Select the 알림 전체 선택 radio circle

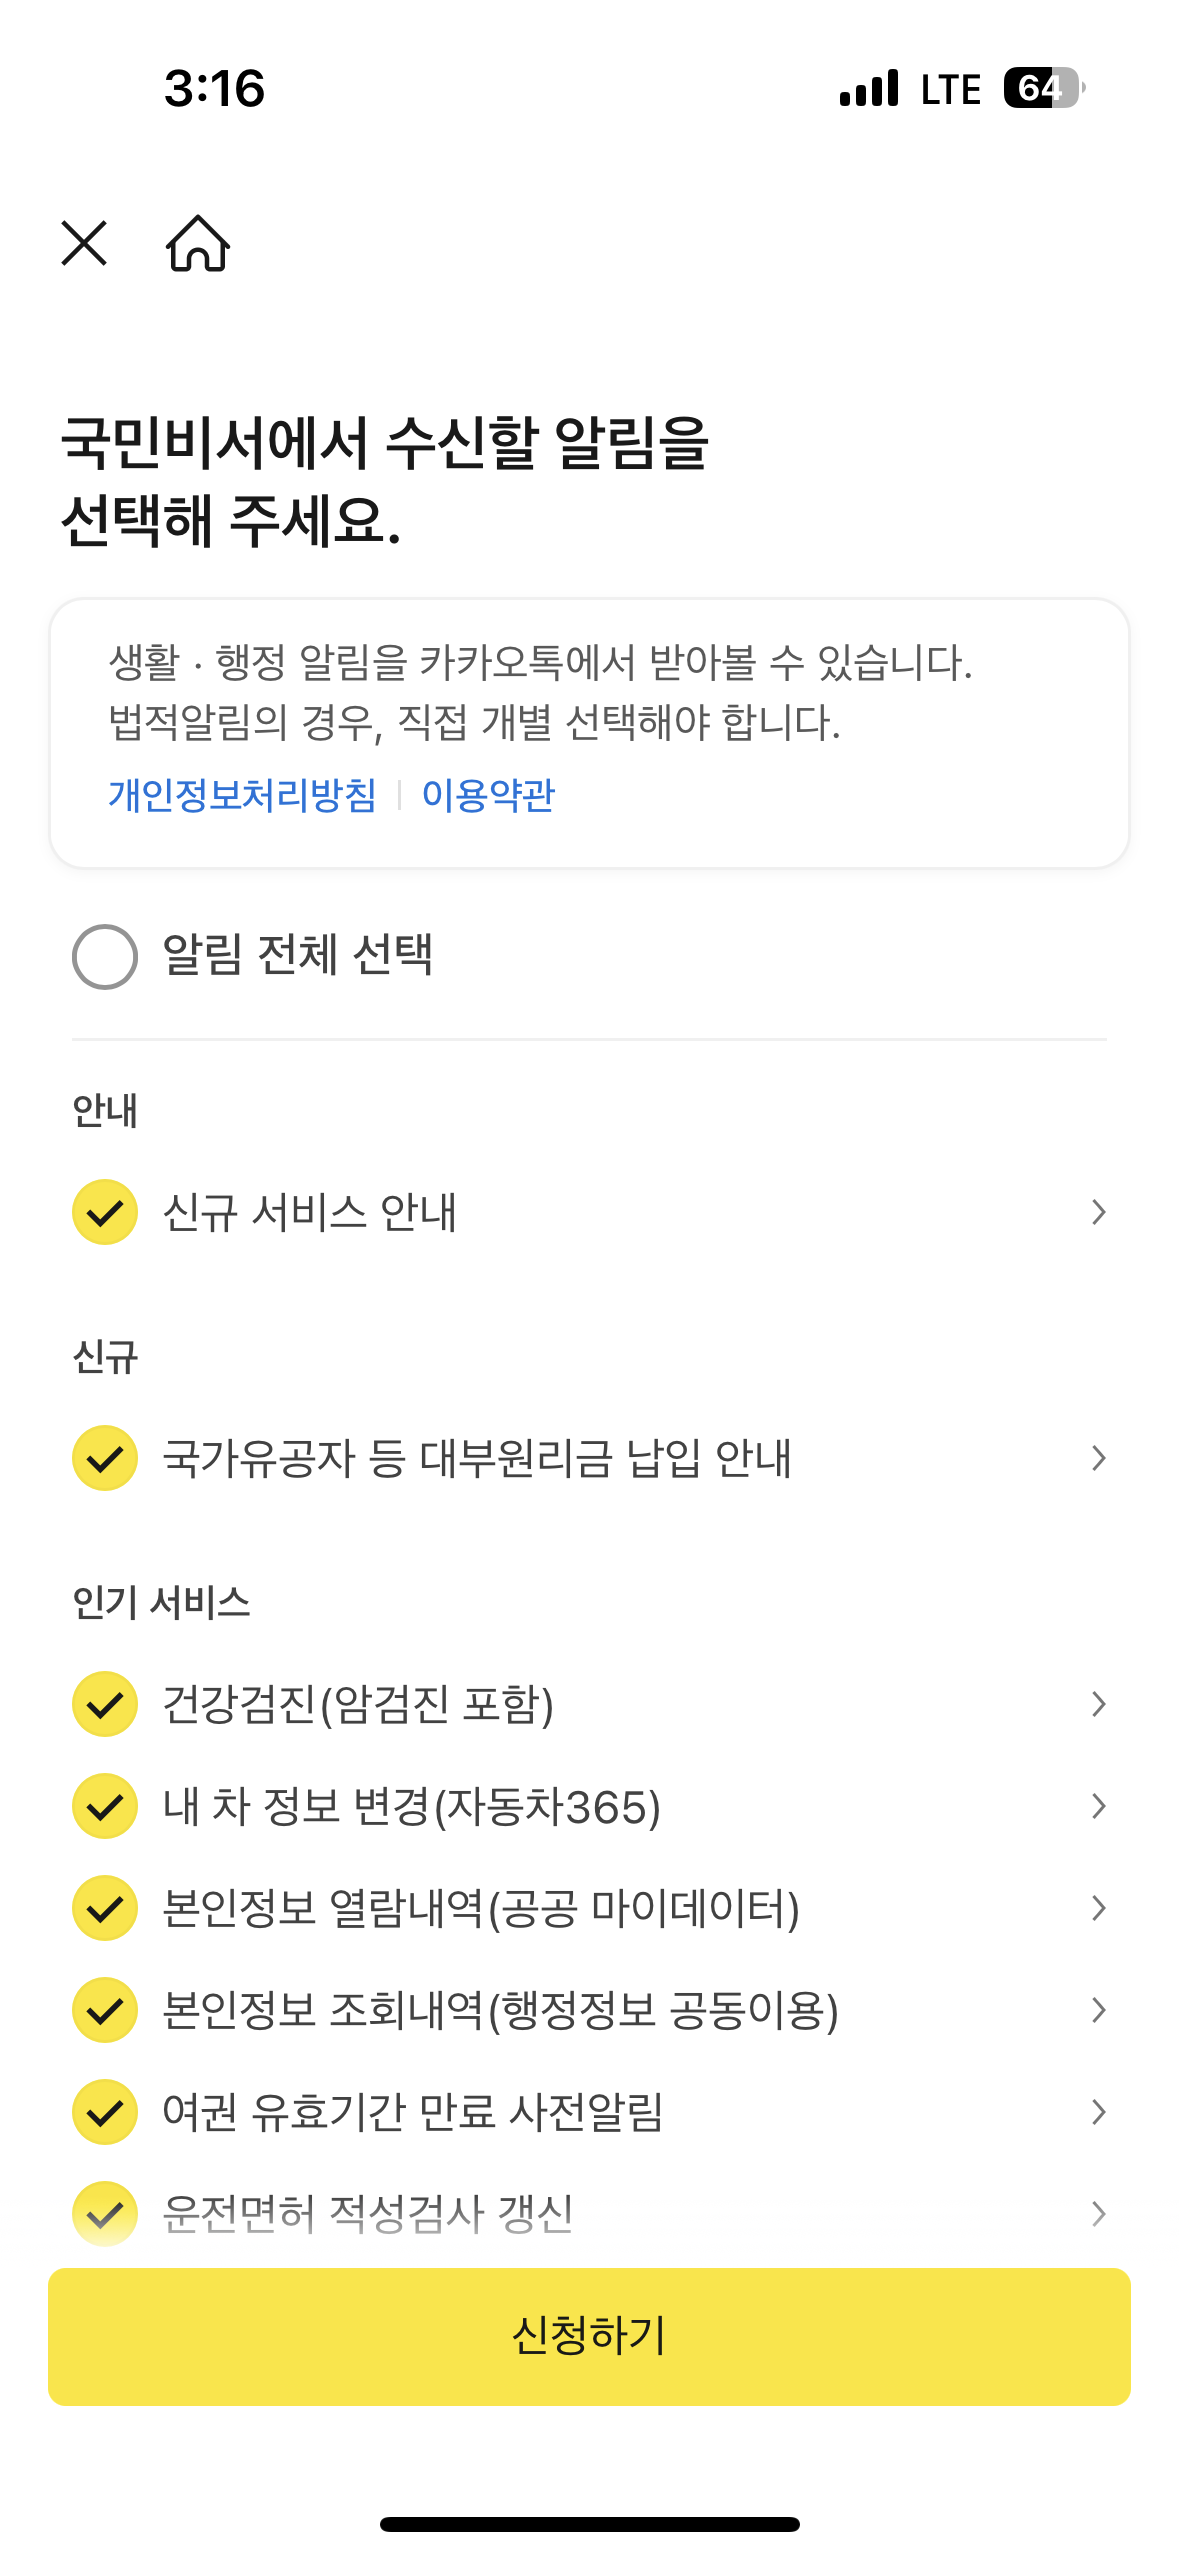tap(105, 957)
